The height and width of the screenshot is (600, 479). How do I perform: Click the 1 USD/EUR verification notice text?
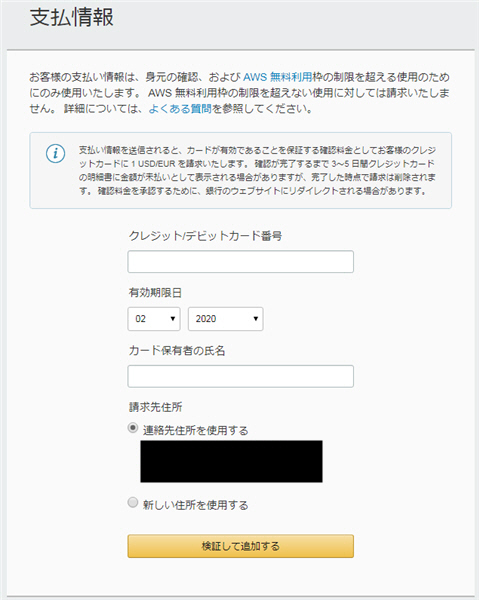257,170
